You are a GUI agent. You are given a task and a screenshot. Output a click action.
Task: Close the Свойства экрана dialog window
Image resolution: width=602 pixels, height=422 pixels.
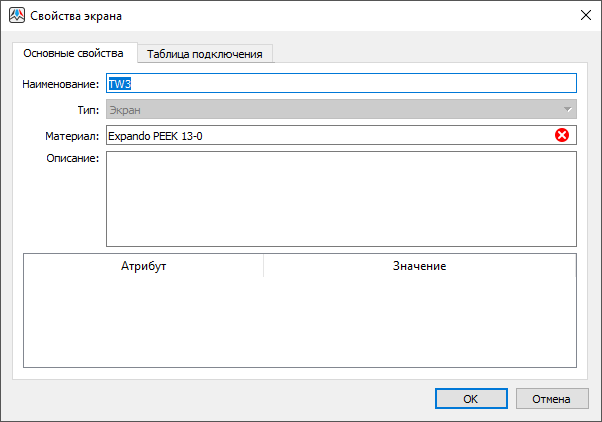tap(585, 15)
